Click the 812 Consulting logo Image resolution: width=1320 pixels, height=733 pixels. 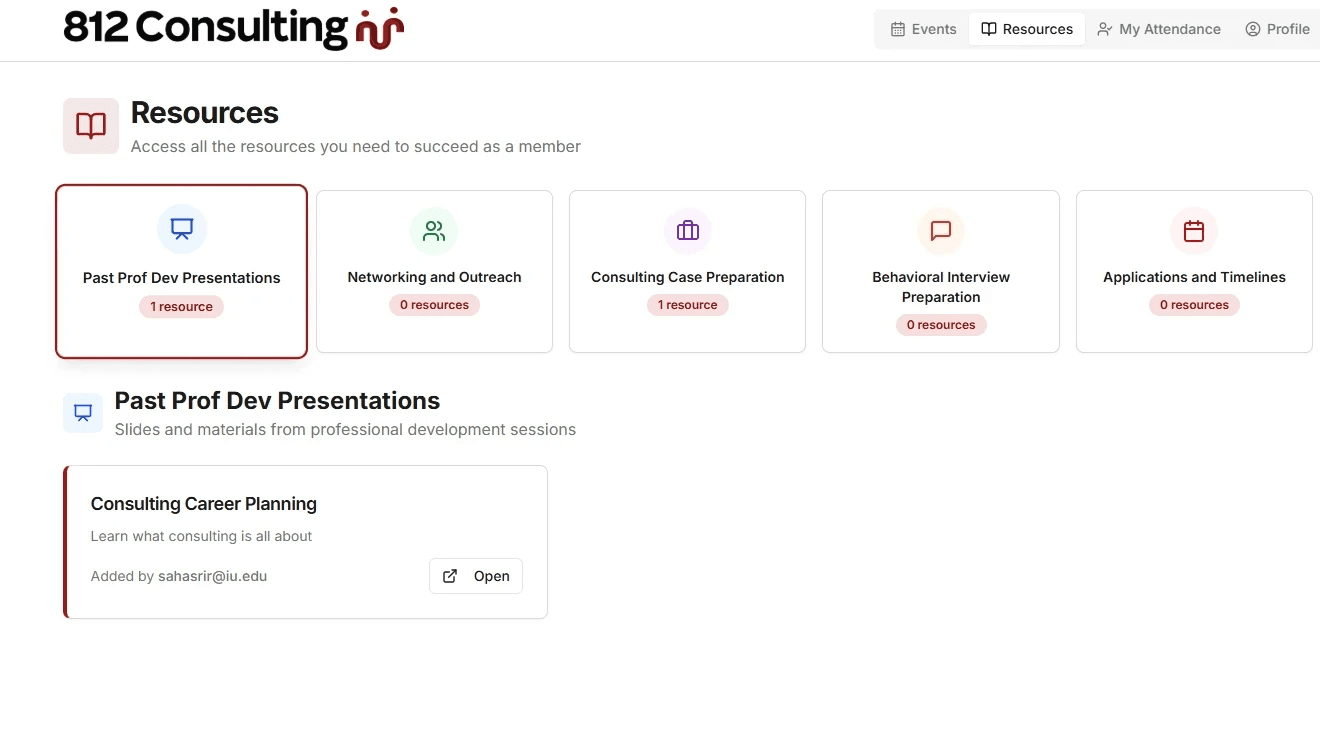coord(232,28)
